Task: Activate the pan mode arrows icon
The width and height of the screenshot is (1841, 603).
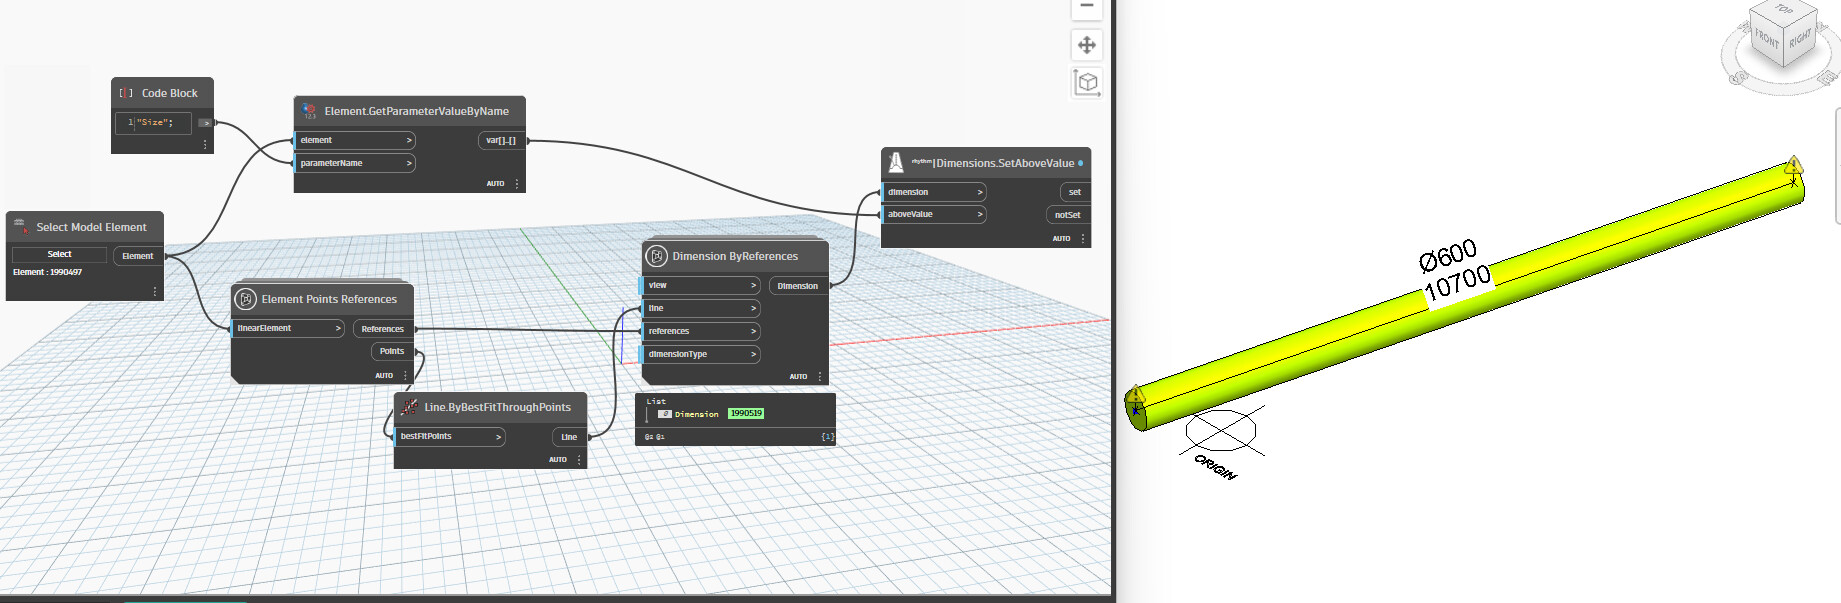Action: click(1086, 45)
